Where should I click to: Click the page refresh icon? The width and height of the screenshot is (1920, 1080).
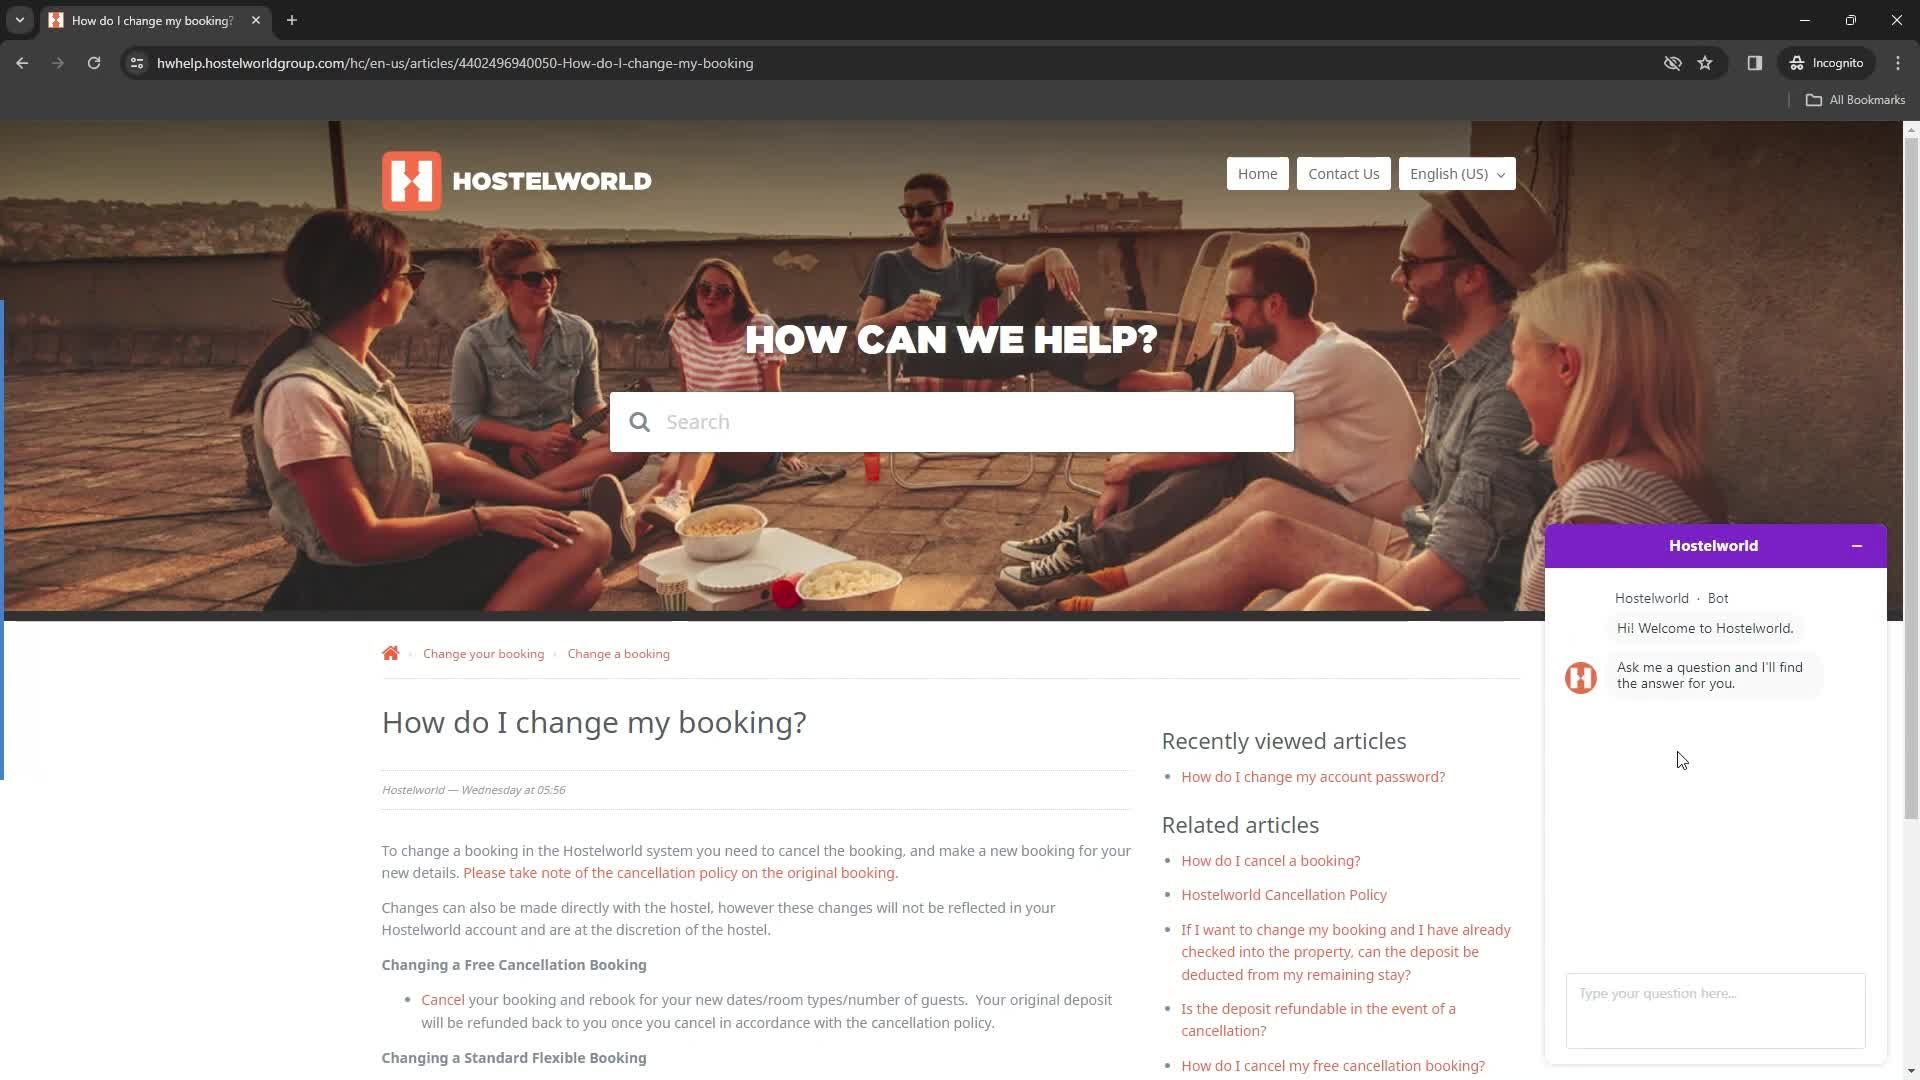94,62
